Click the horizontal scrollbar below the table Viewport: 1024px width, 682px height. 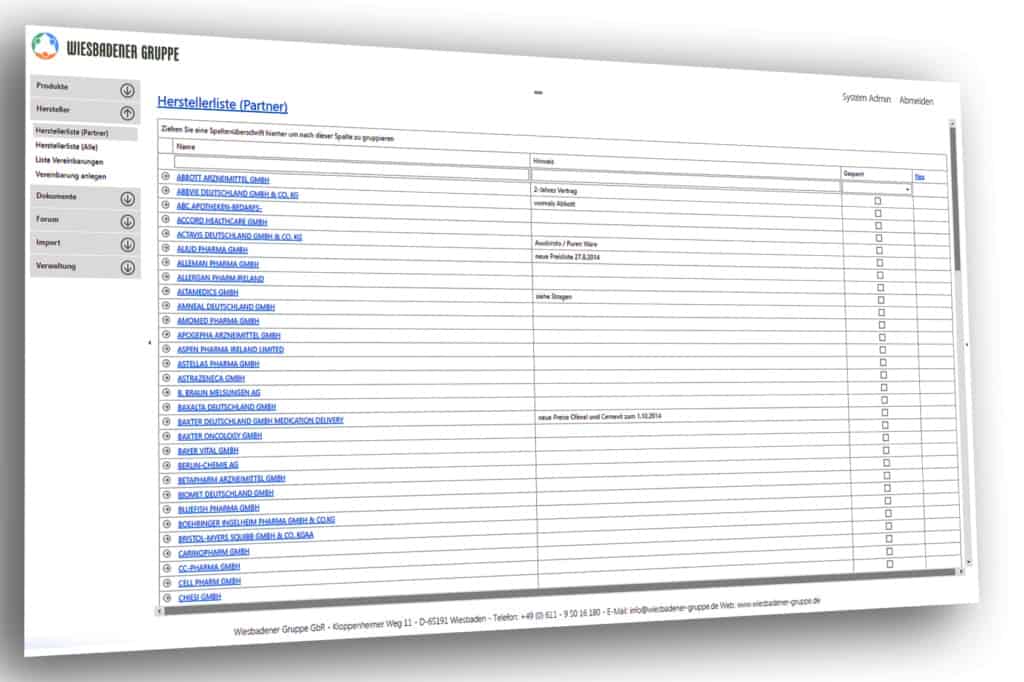(558, 593)
